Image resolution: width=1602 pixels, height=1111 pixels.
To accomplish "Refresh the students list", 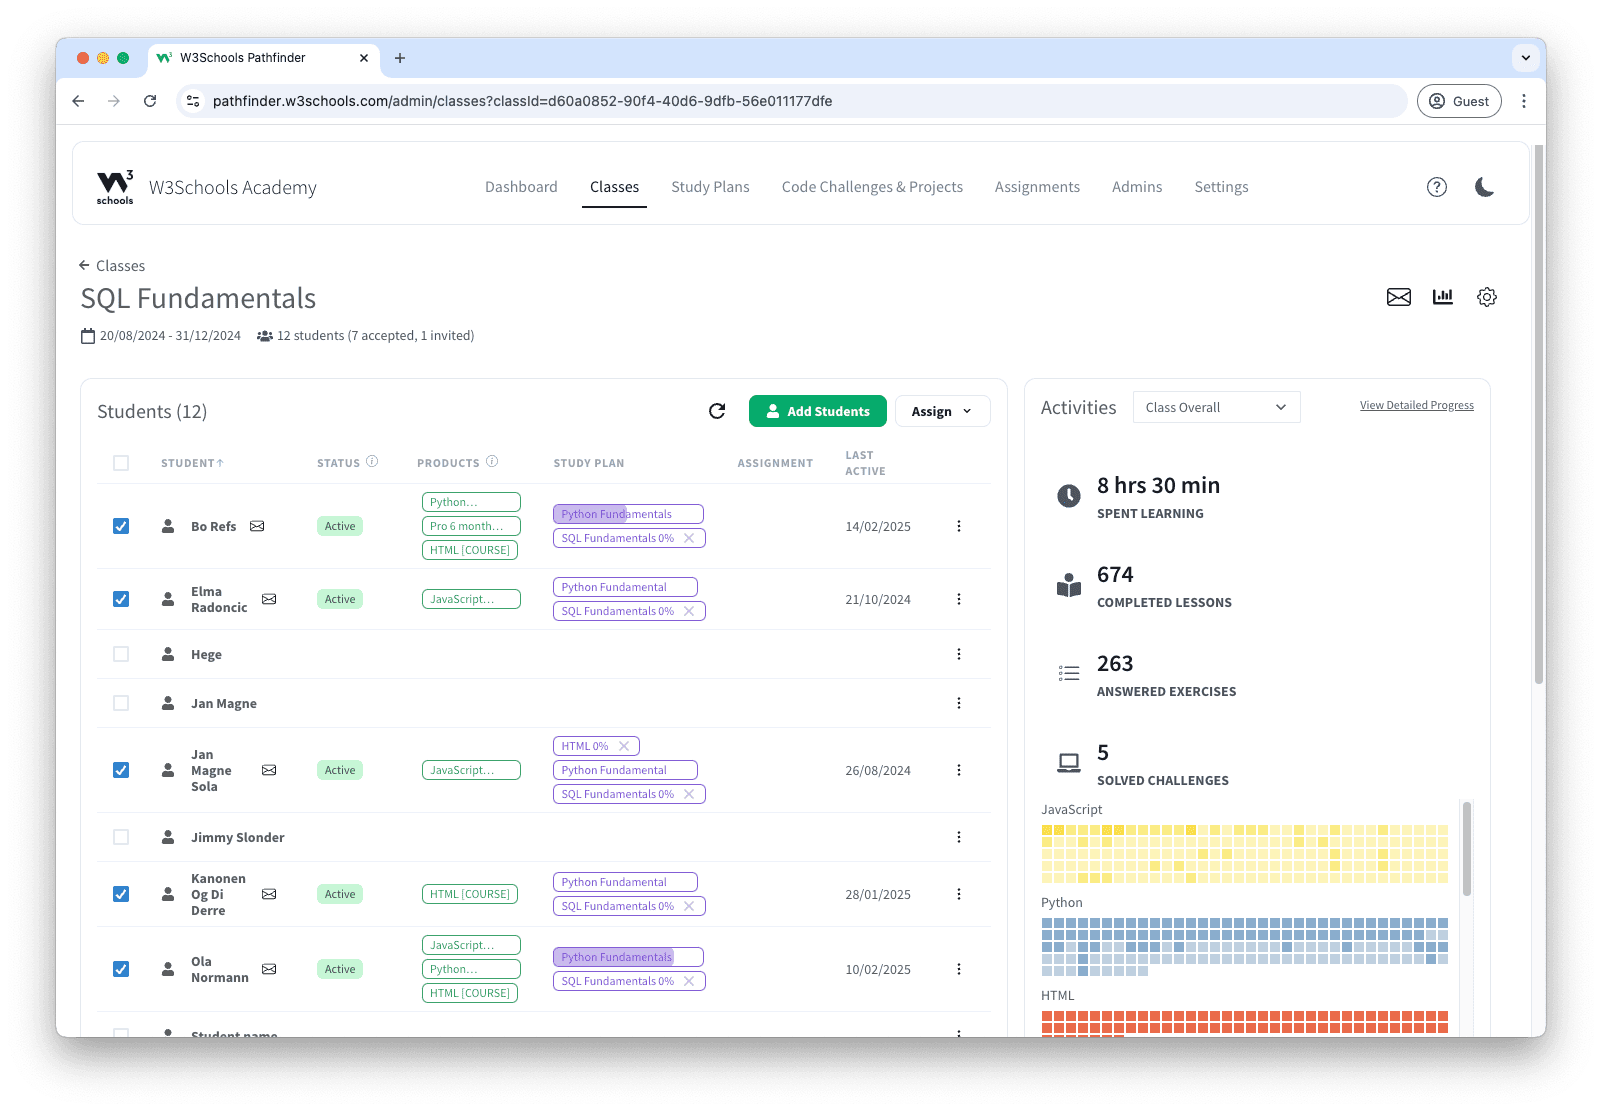I will (x=717, y=411).
